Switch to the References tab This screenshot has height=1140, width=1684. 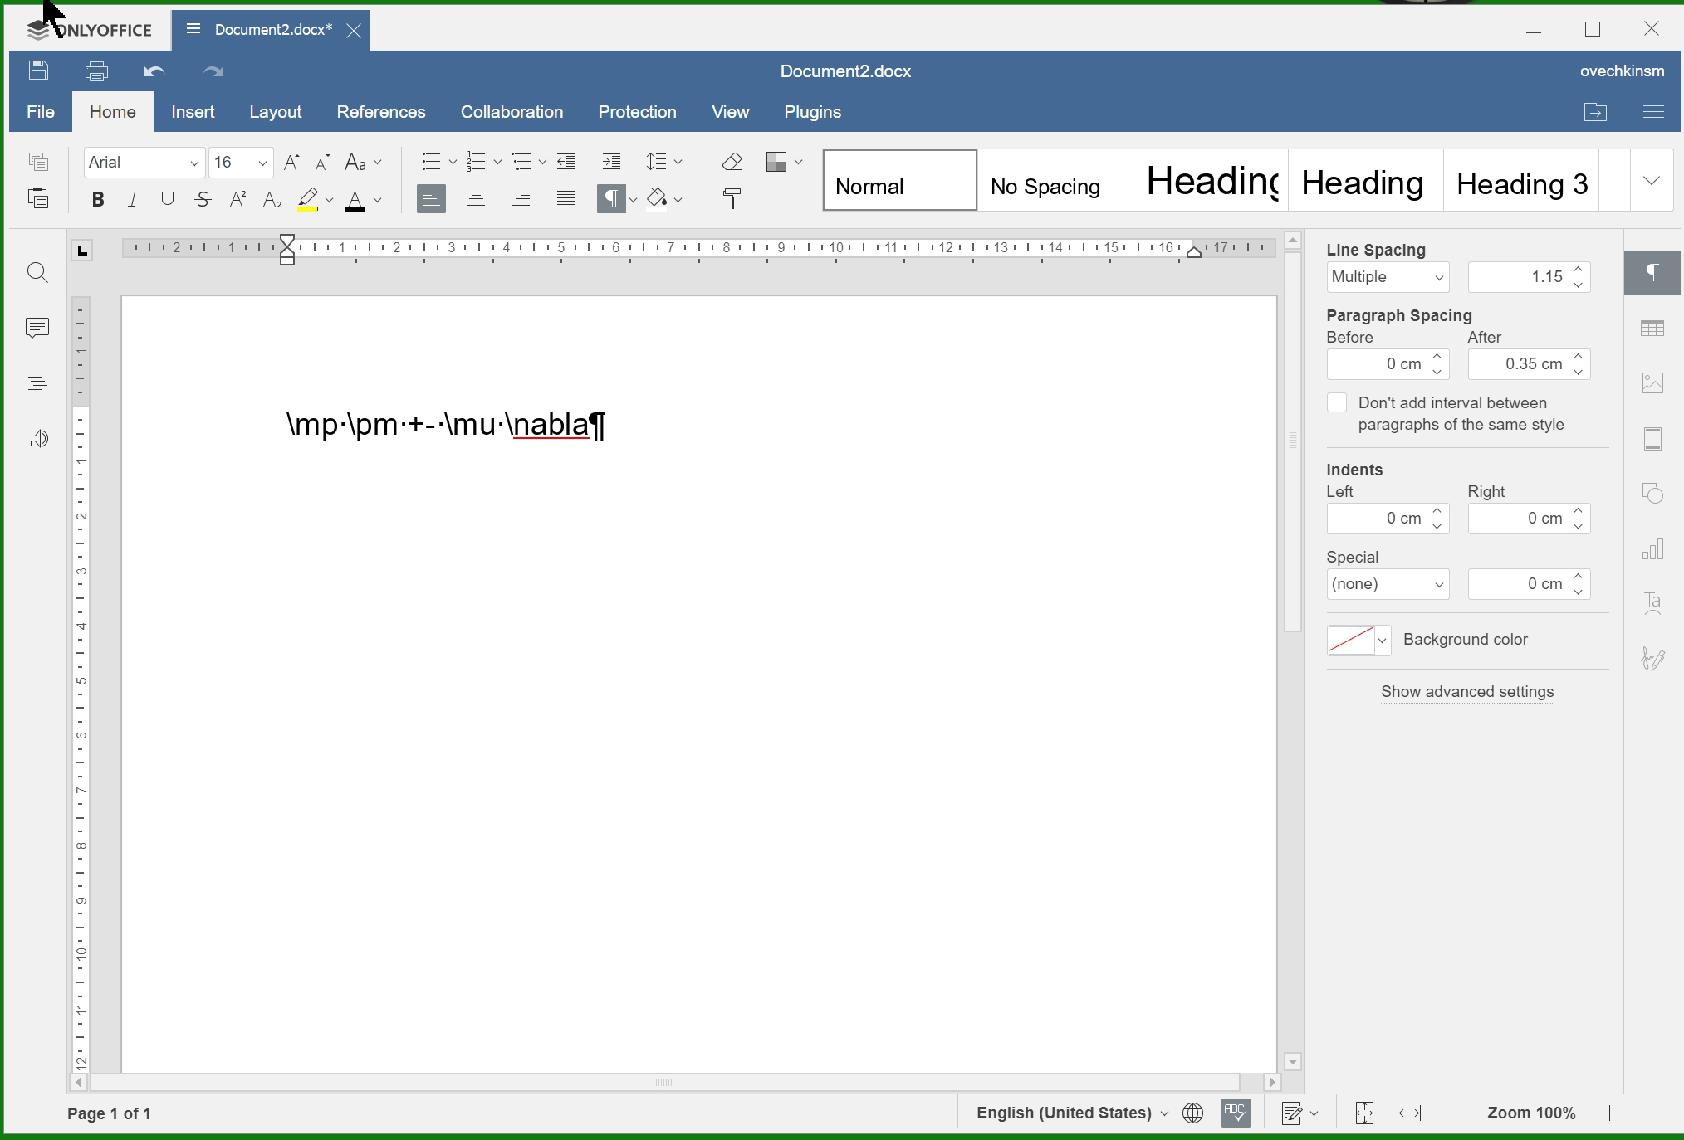381,112
